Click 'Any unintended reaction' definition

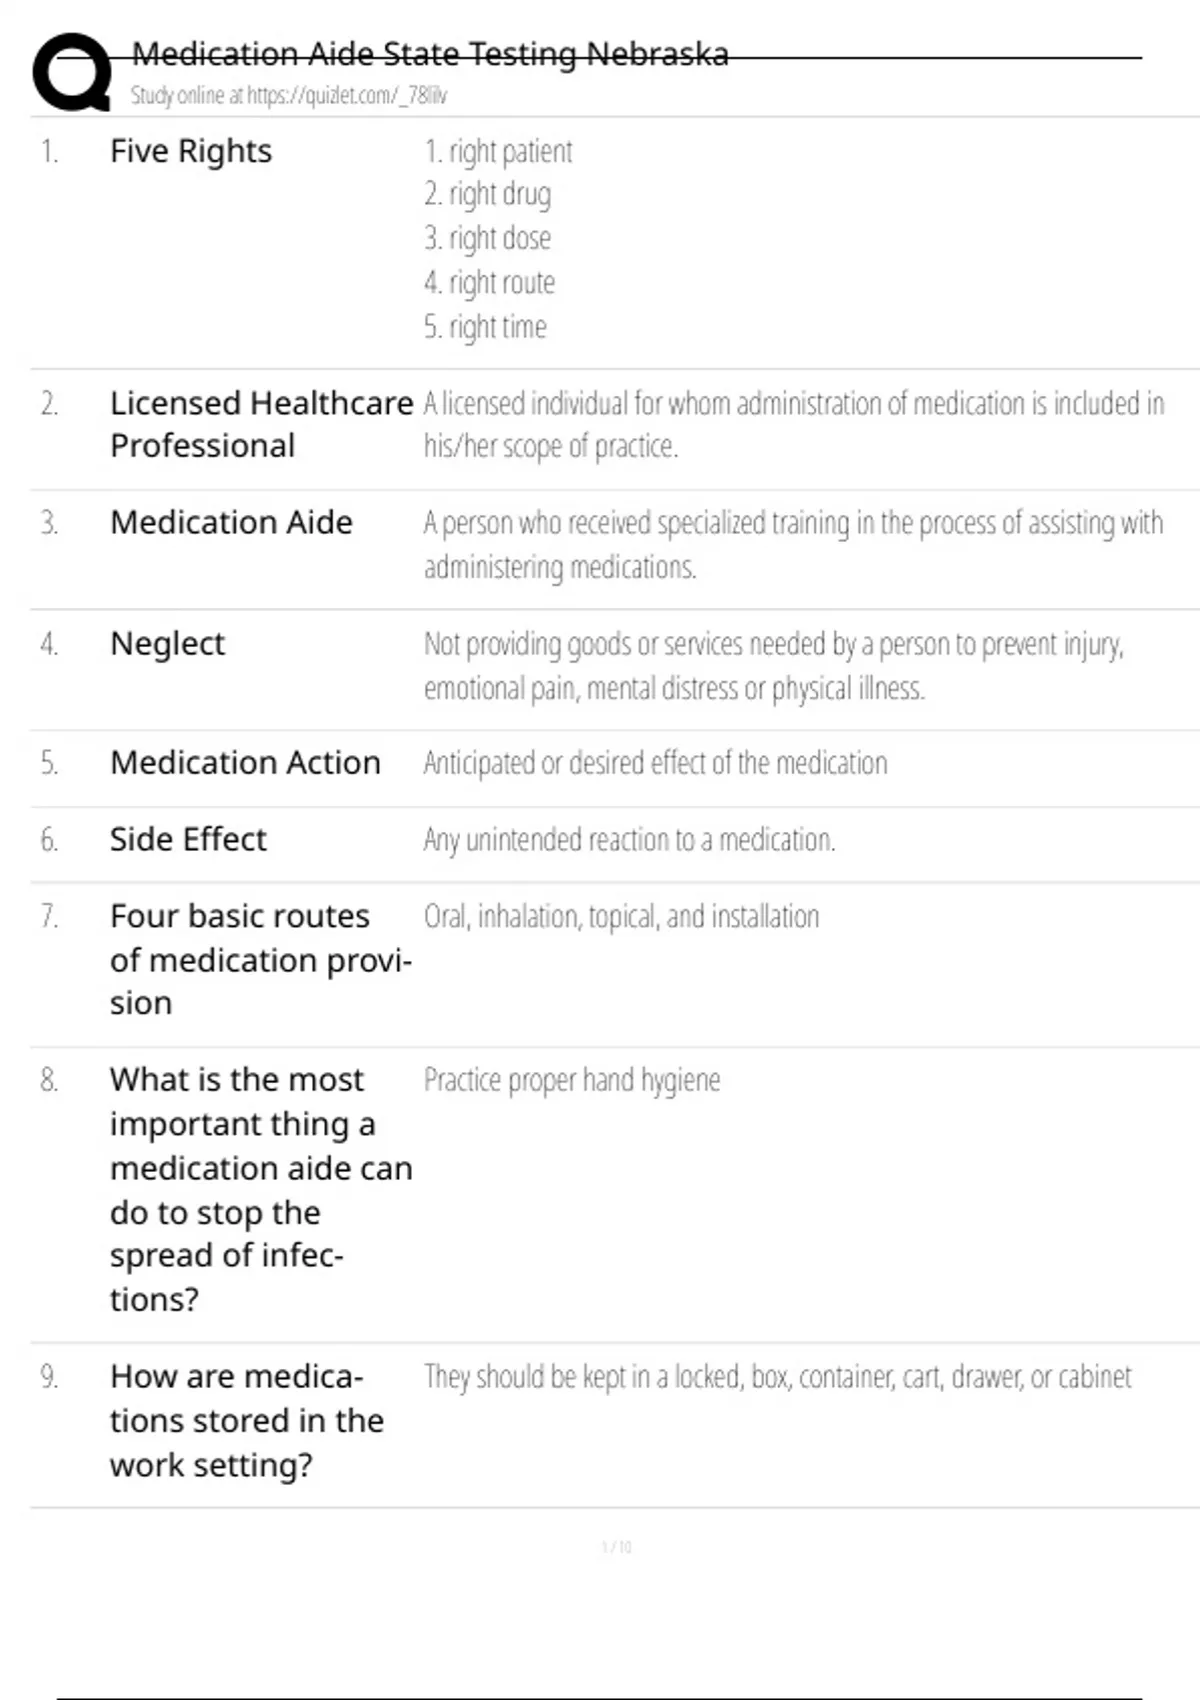tap(629, 840)
